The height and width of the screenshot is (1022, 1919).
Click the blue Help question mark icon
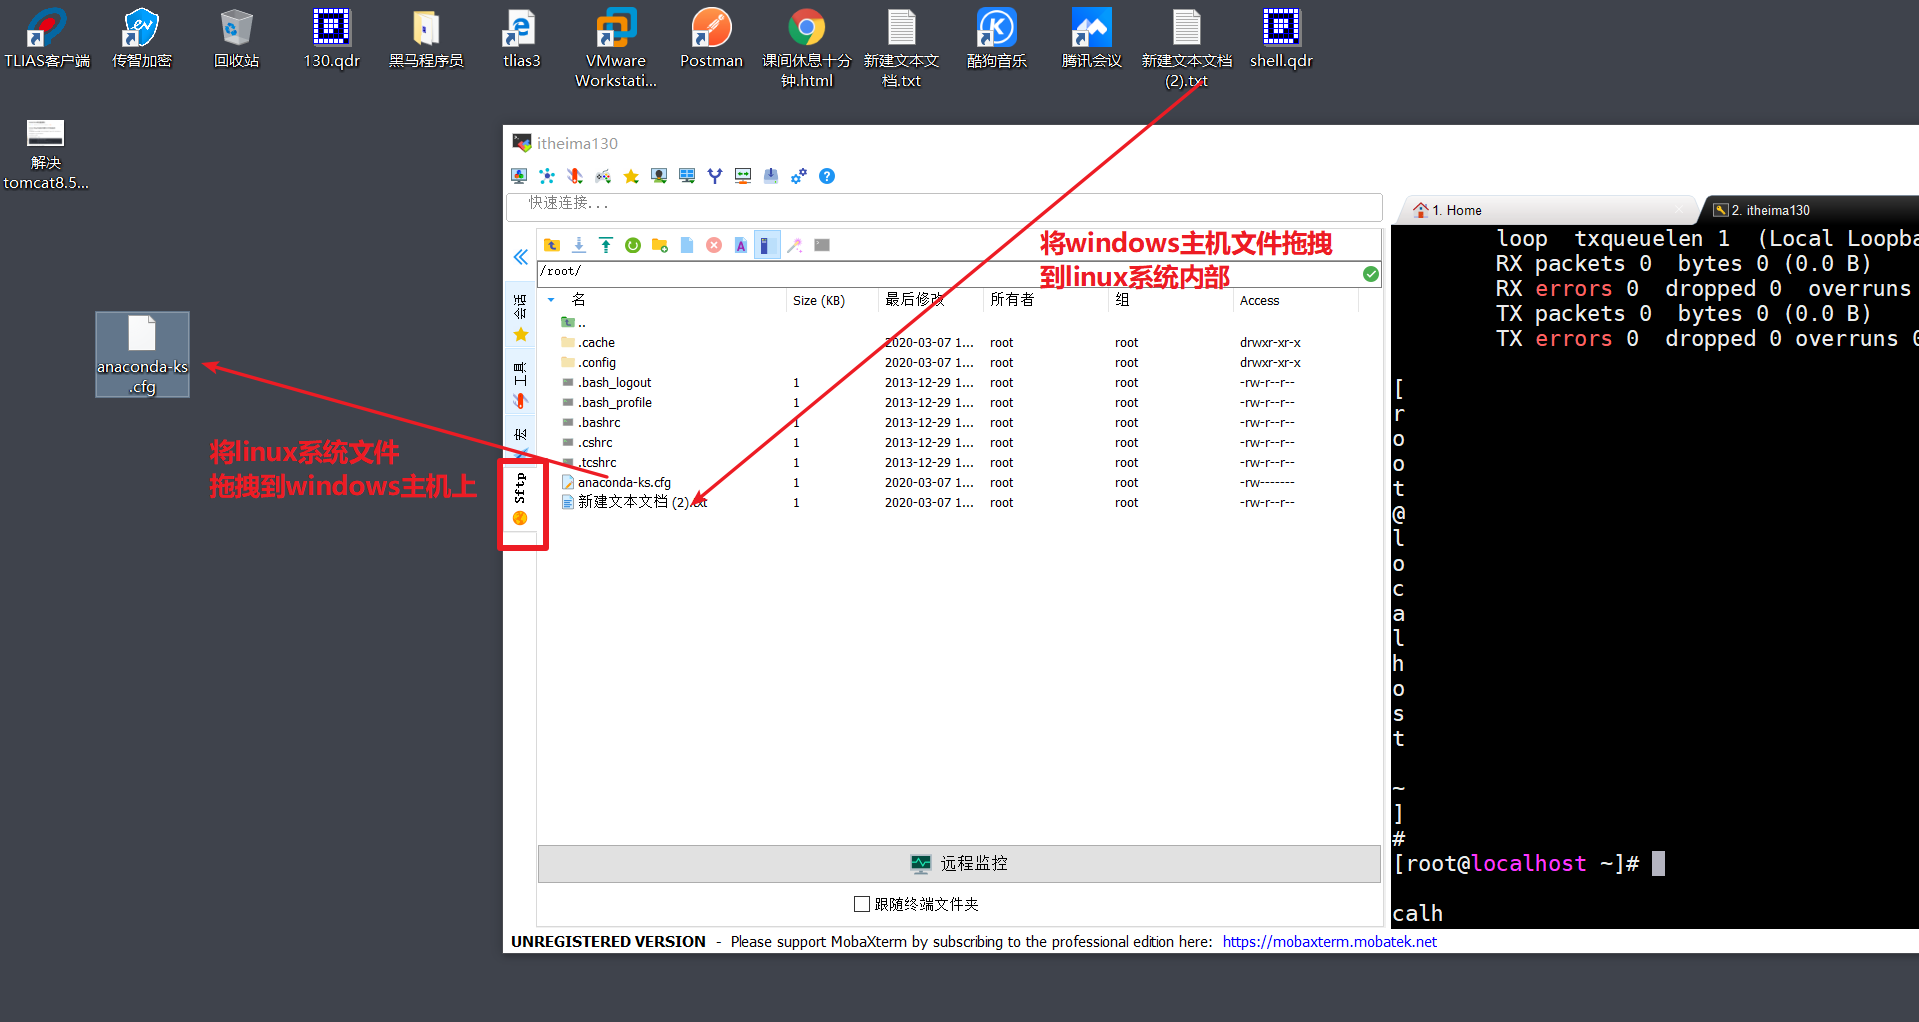(827, 176)
